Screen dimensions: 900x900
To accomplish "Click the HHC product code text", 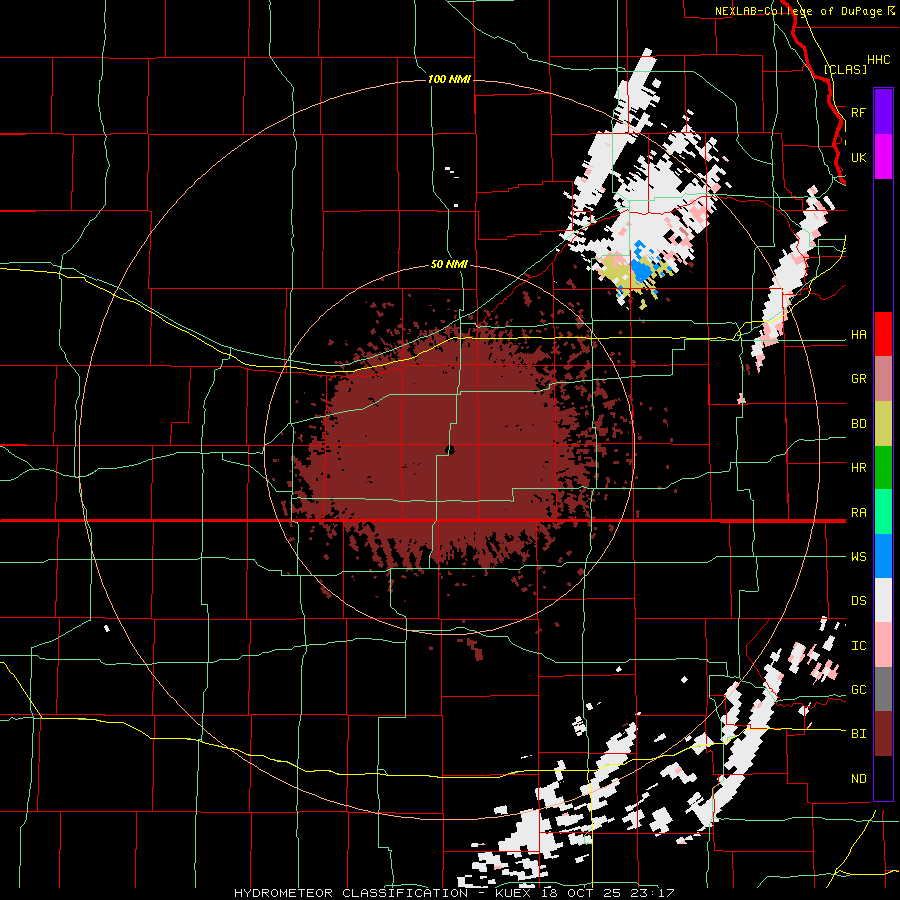I will [x=879, y=60].
